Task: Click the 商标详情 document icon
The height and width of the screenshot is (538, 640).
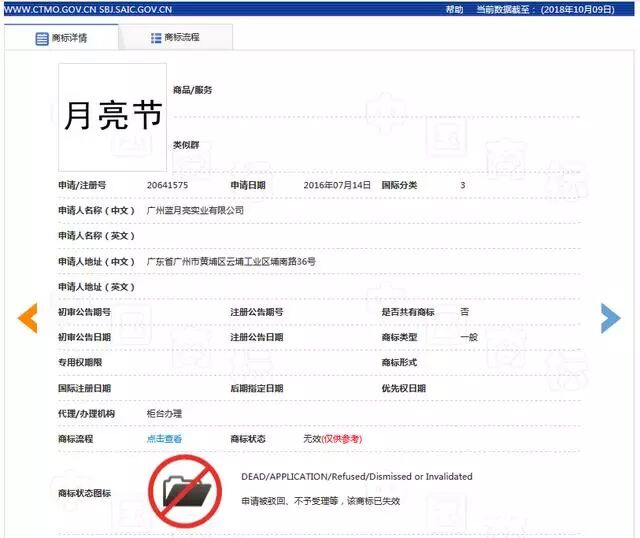Action: 42,39
